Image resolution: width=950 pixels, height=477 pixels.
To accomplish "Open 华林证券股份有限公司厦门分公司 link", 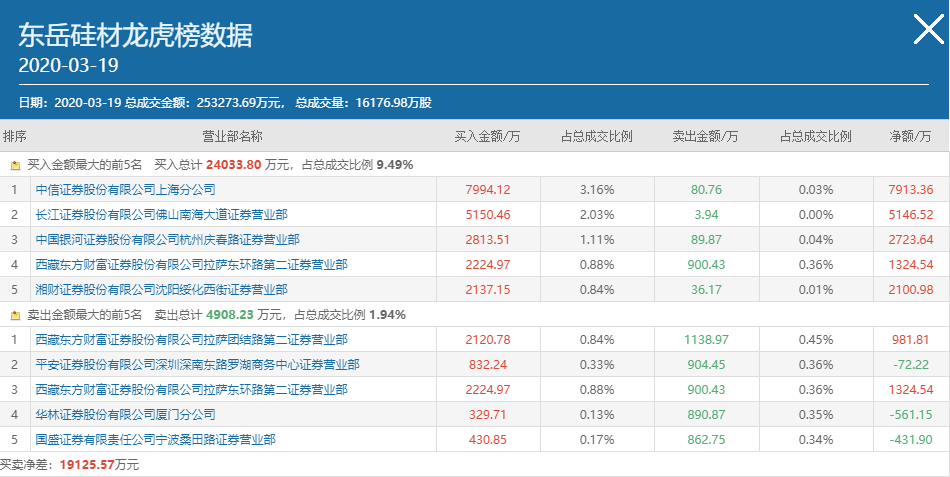I will tap(125, 415).
